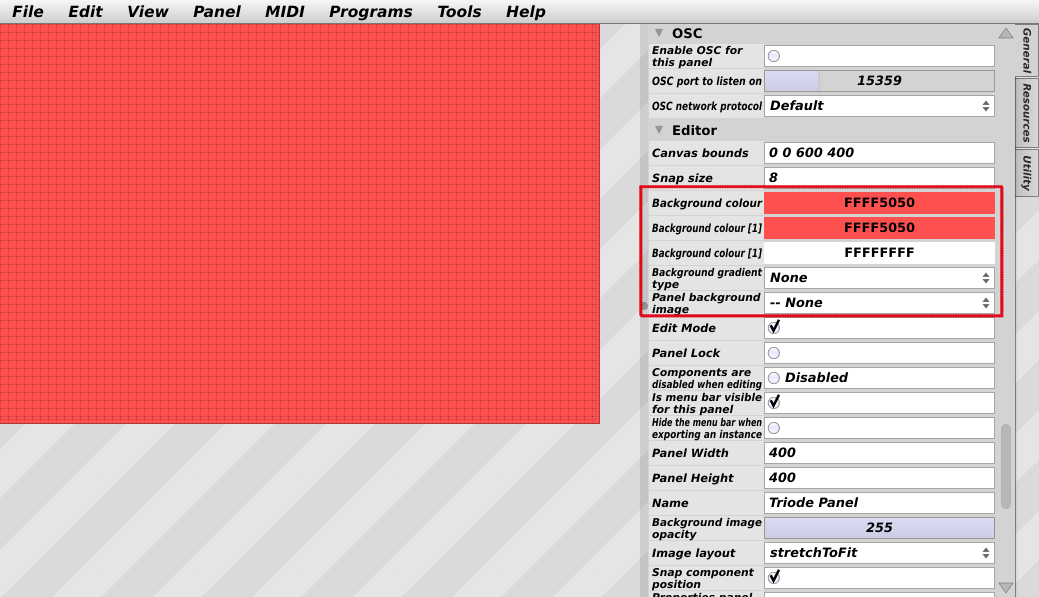Edit the Name field Triode Panel
This screenshot has width=1039, height=597.
(879, 503)
